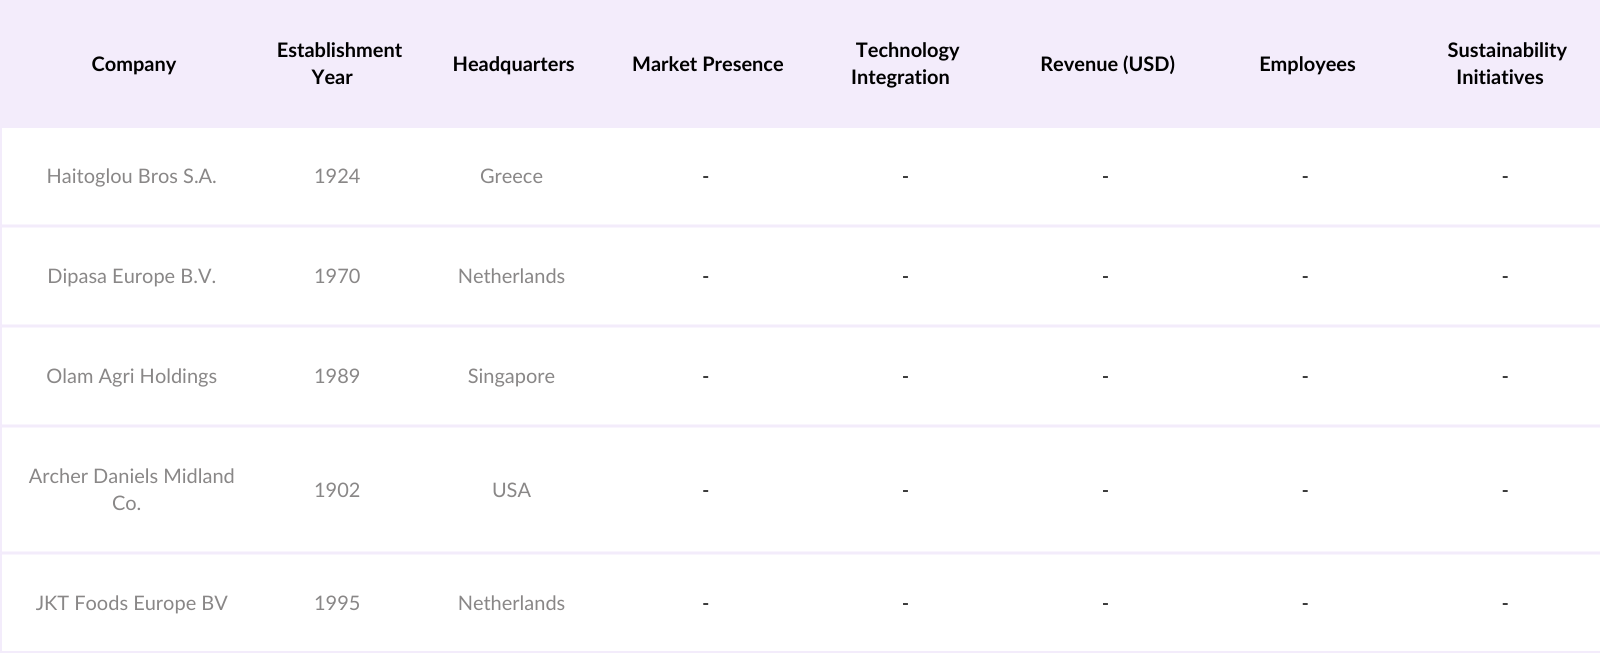Click the Company column header
Viewport: 1600px width, 653px height.
pos(133,64)
